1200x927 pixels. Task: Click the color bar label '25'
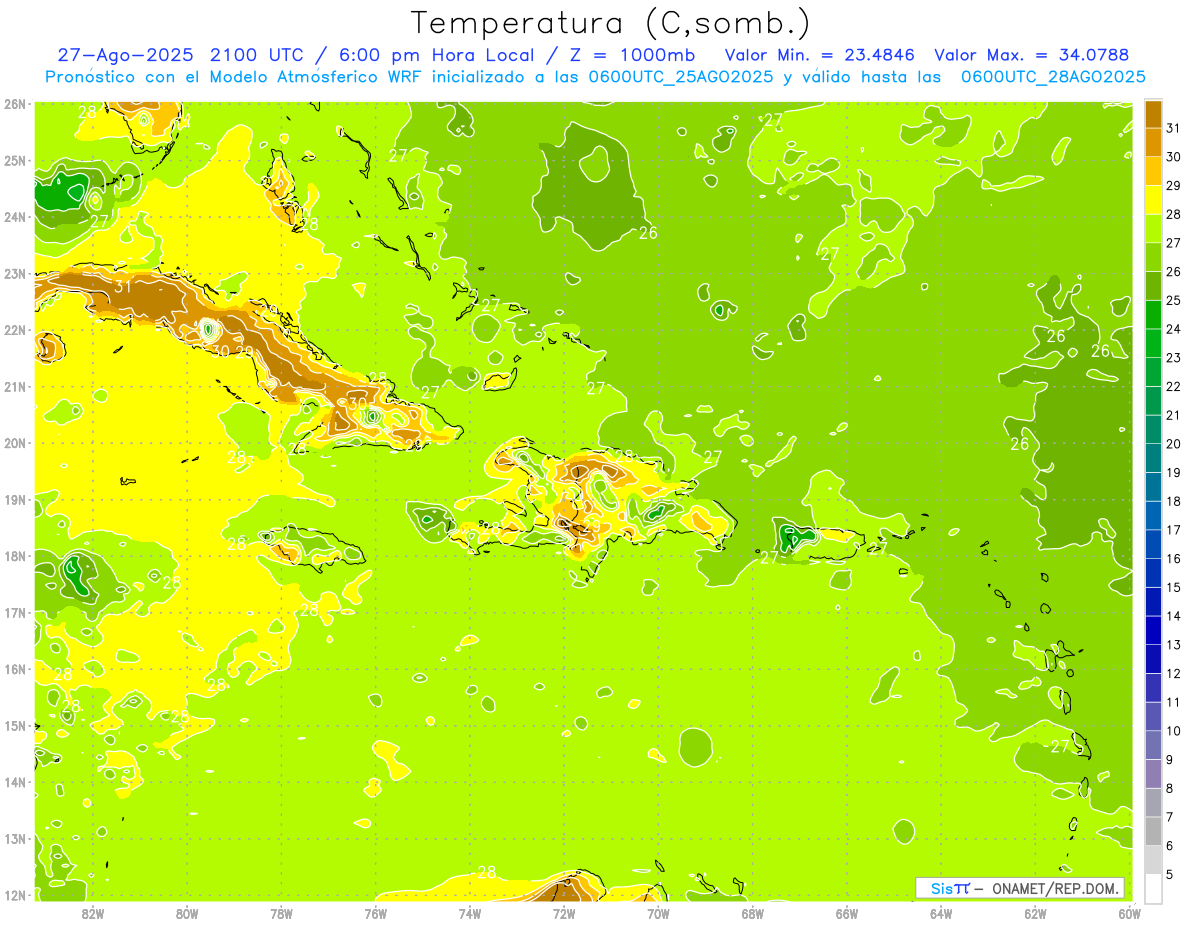coord(1173,300)
